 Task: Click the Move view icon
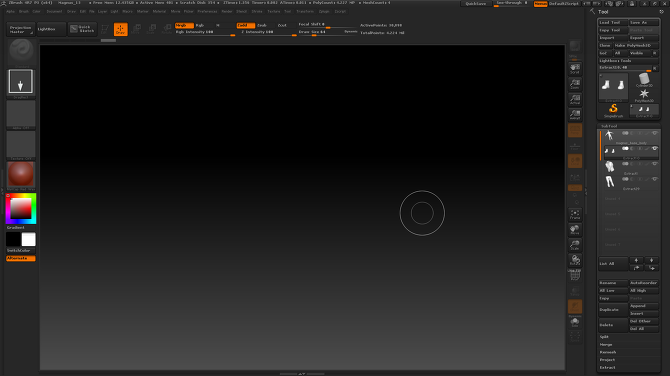[x=575, y=230]
